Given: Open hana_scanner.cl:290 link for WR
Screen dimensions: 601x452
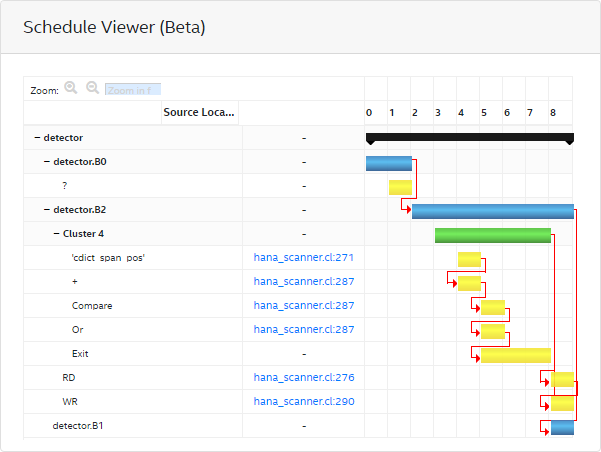Looking at the screenshot, I should [x=304, y=402].
